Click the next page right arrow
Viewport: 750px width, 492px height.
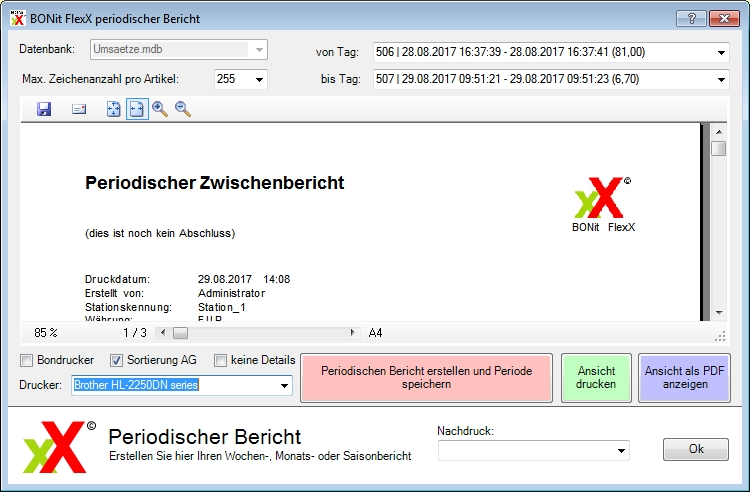[x=353, y=333]
